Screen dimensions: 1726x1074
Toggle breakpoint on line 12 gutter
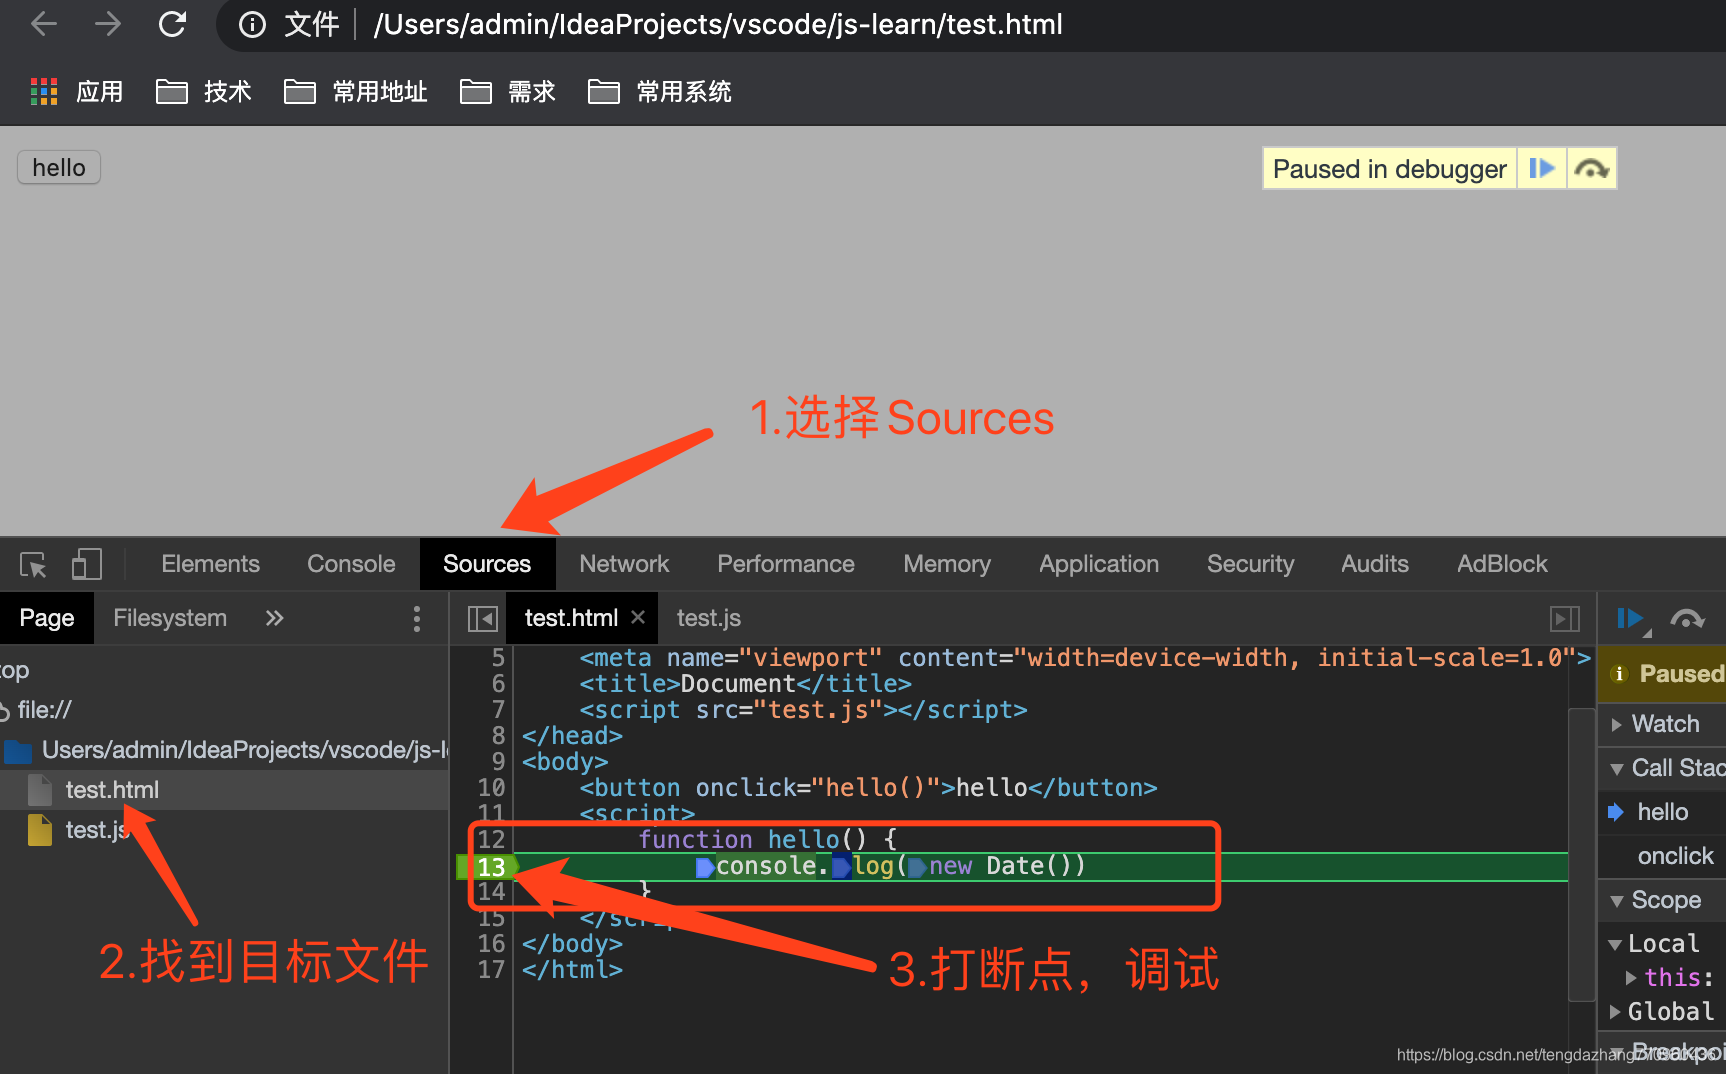pyautogui.click(x=491, y=839)
